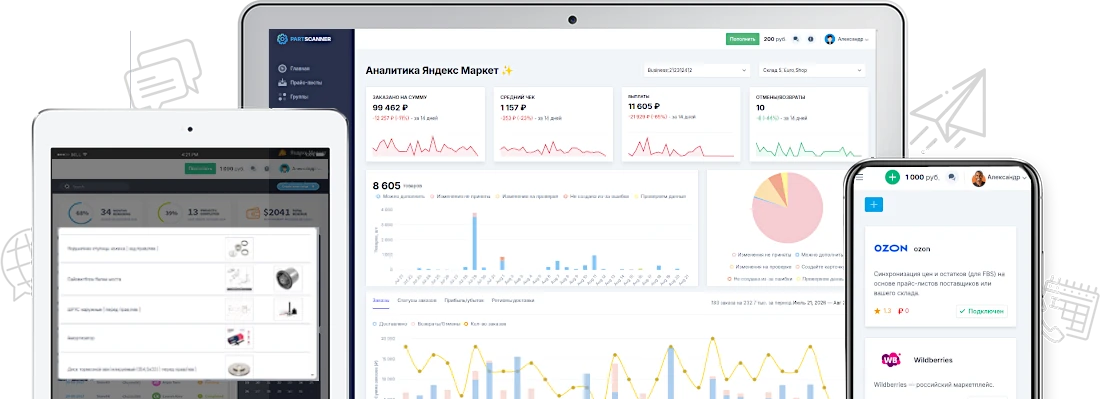
Task: Click the PartScanner logo on laptop
Action: [304, 39]
